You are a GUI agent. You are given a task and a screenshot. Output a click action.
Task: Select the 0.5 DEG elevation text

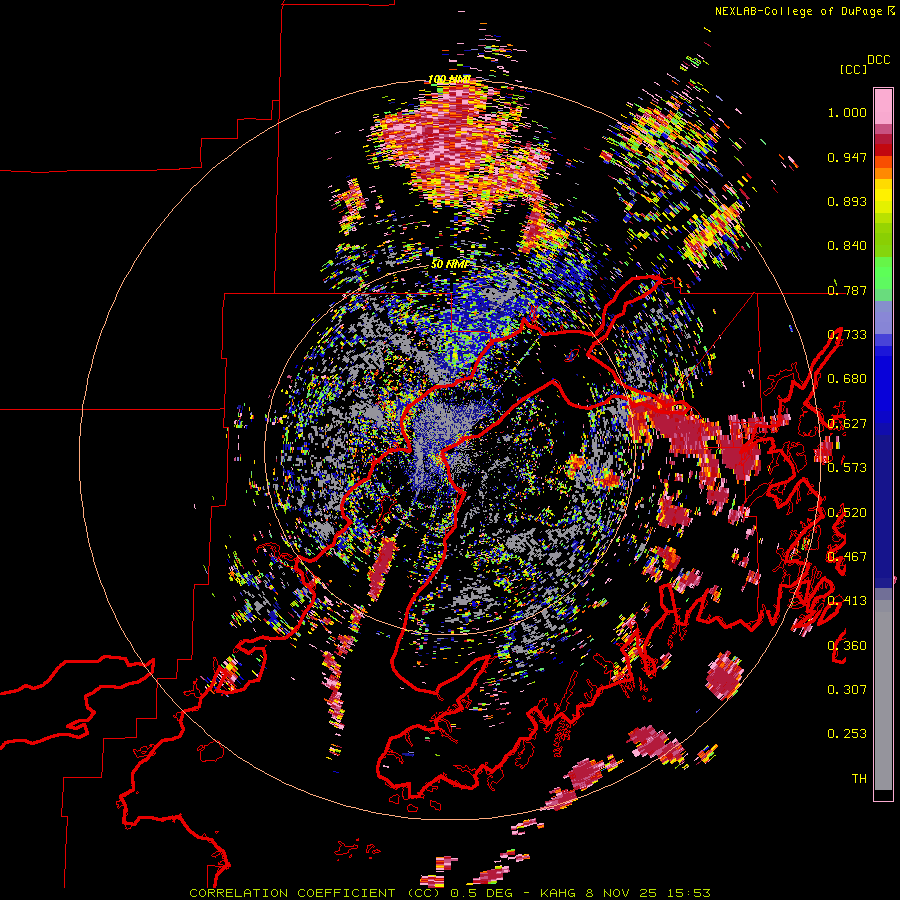[483, 893]
